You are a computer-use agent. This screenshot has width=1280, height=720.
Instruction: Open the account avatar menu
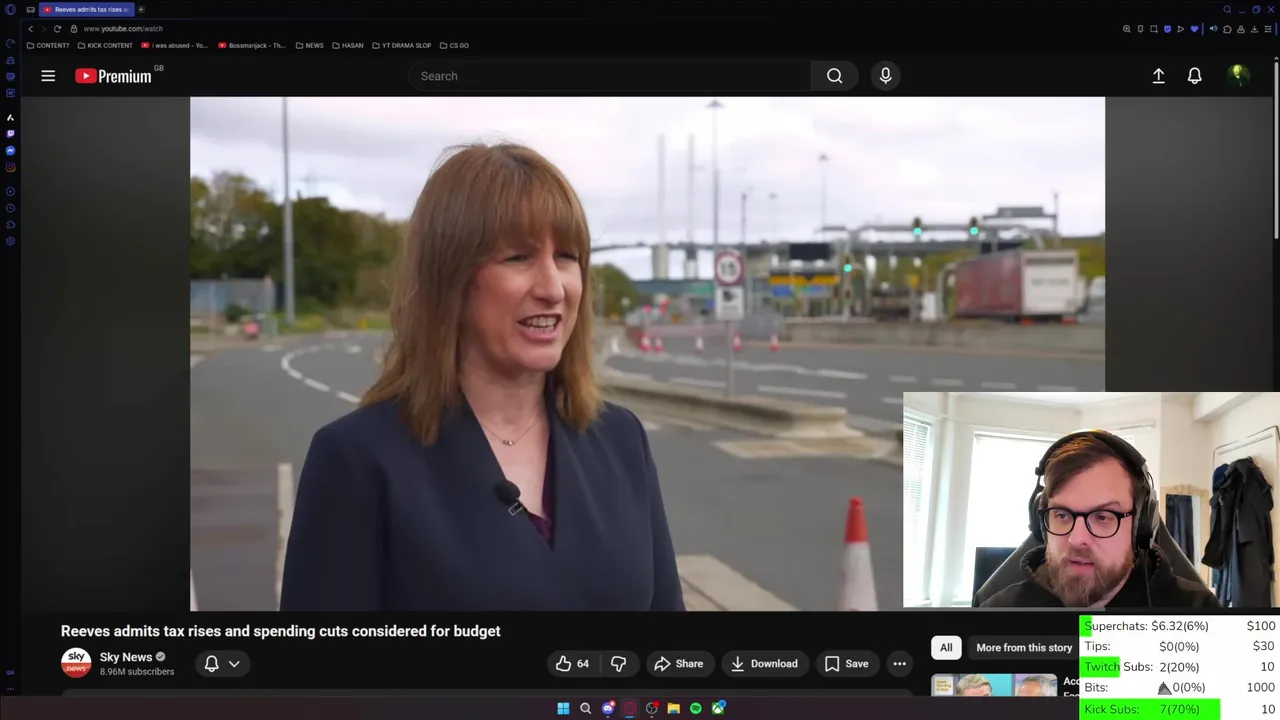1238,76
